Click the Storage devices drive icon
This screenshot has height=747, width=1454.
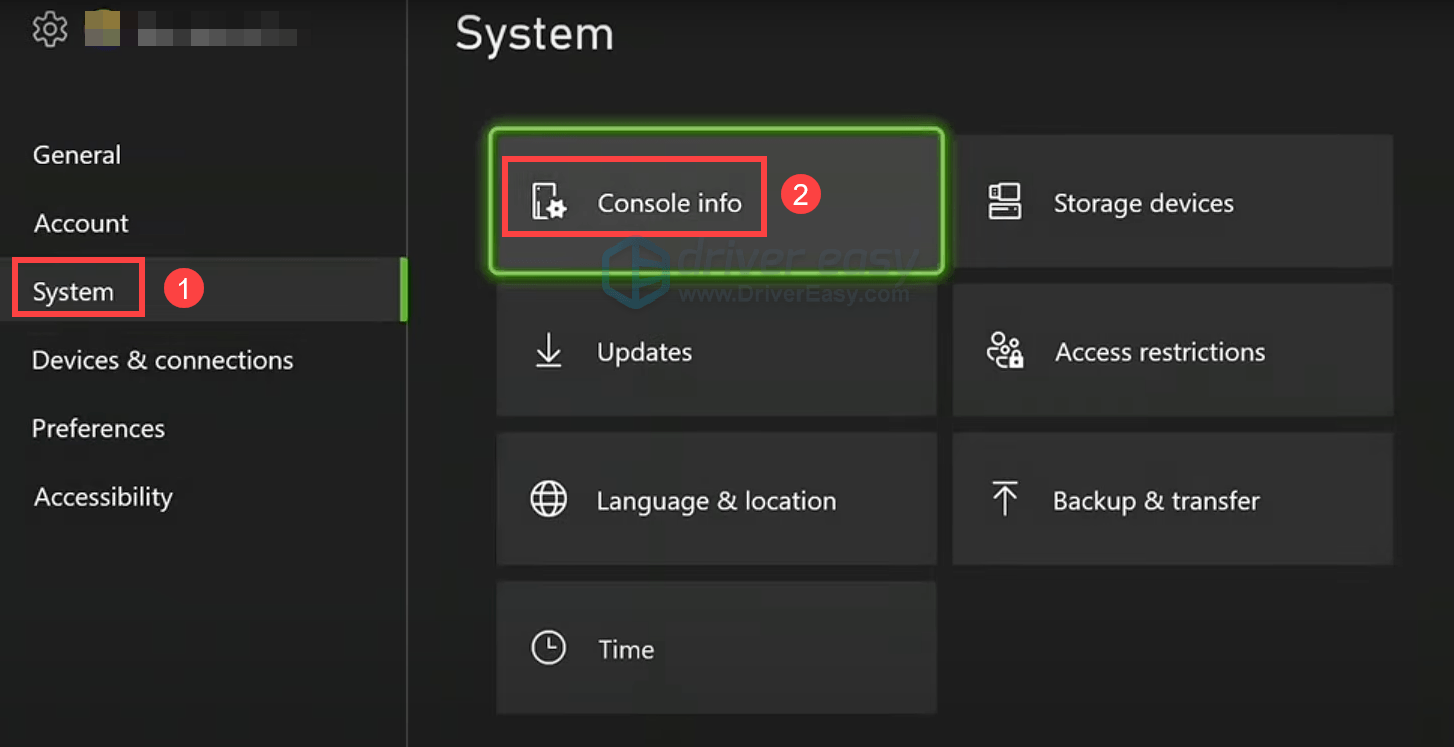(1004, 202)
